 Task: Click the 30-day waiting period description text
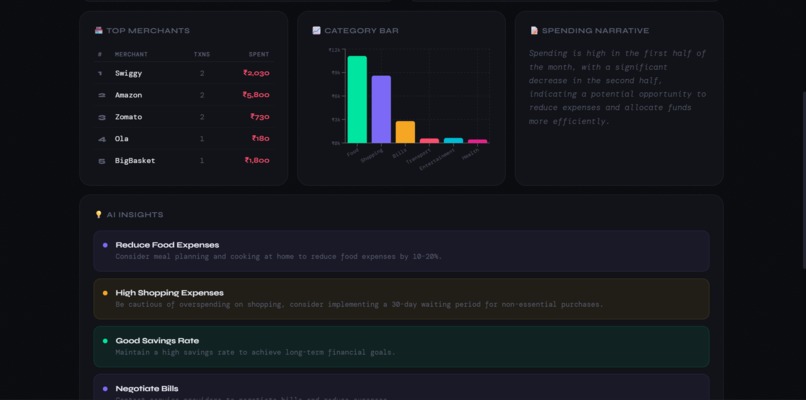tap(359, 304)
